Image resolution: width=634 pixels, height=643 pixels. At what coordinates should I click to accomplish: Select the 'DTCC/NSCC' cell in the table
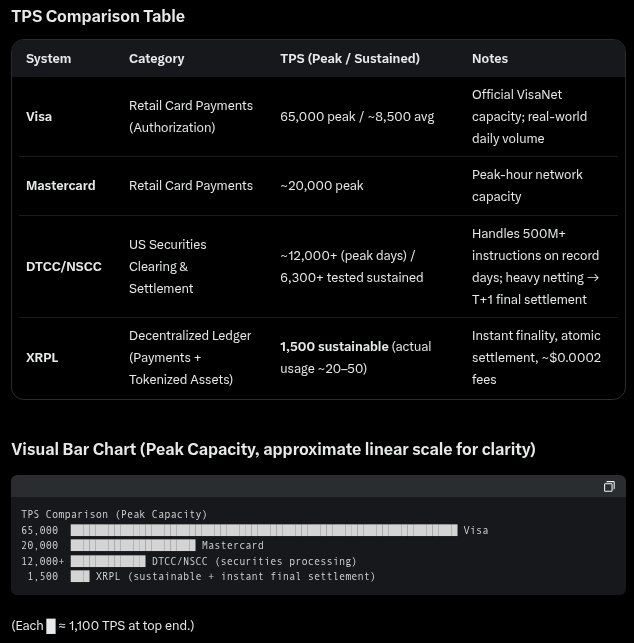[64, 267]
